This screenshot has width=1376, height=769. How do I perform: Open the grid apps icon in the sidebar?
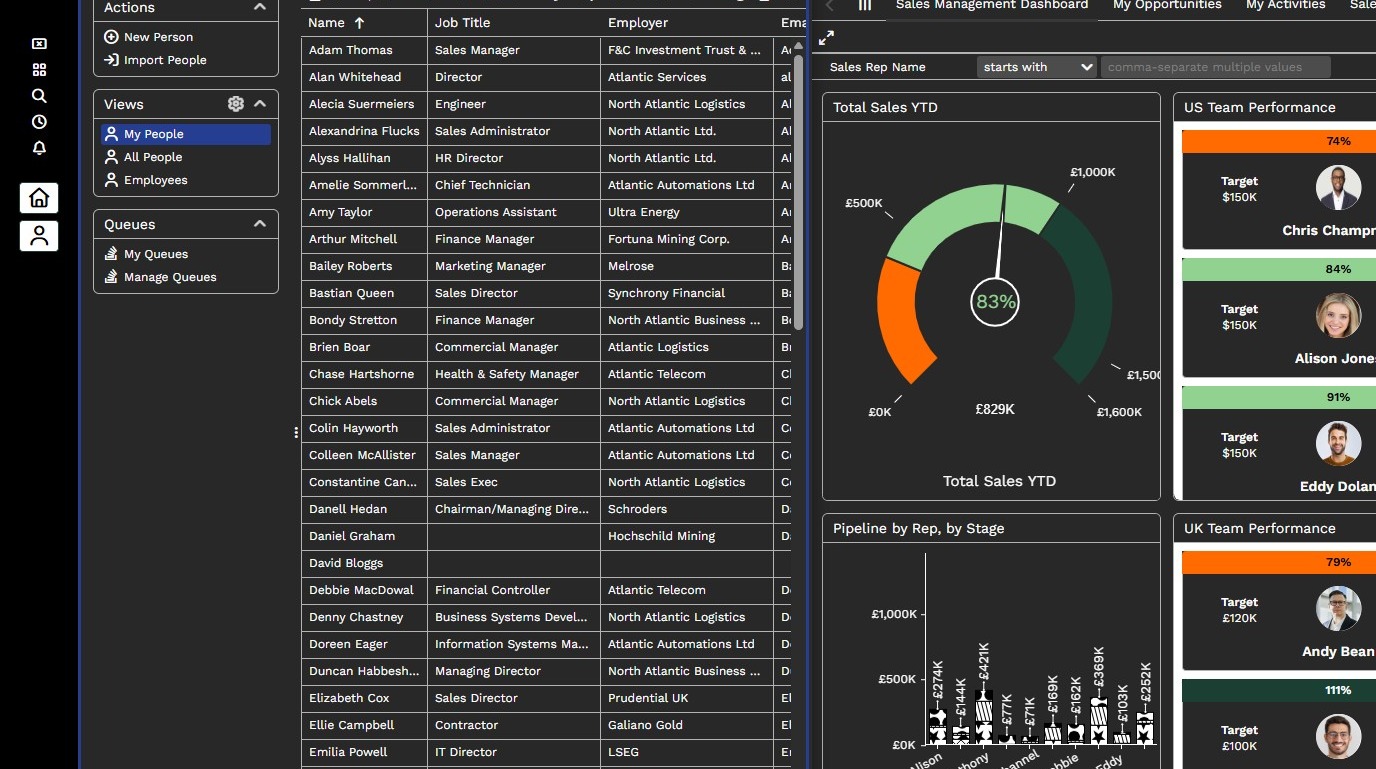[39, 70]
